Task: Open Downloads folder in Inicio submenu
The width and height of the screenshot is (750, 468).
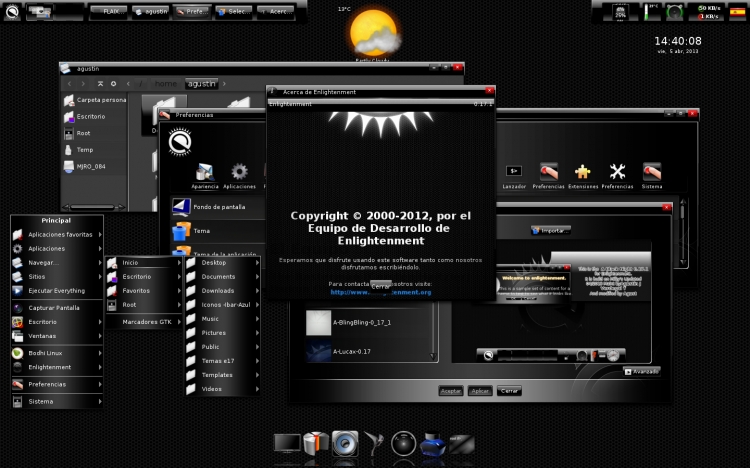Action: [x=223, y=291]
